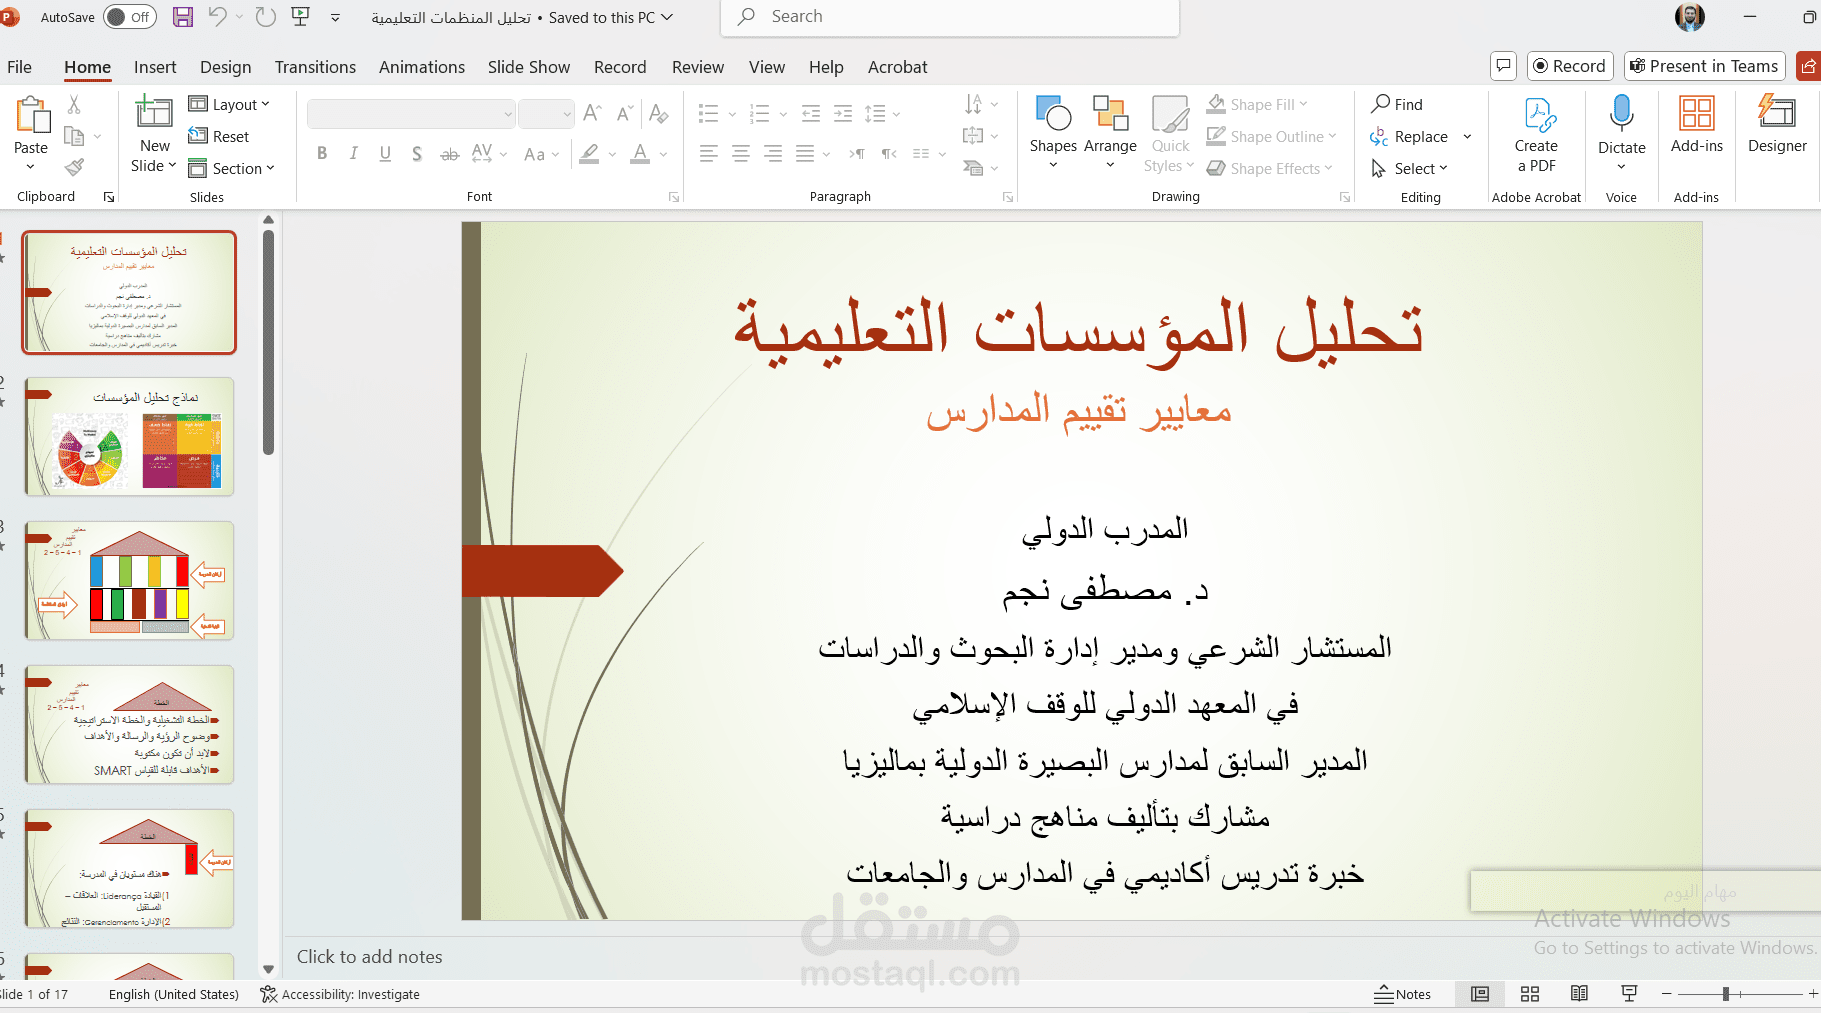Open Customize Quick Access Toolbar dropdown

click(335, 17)
